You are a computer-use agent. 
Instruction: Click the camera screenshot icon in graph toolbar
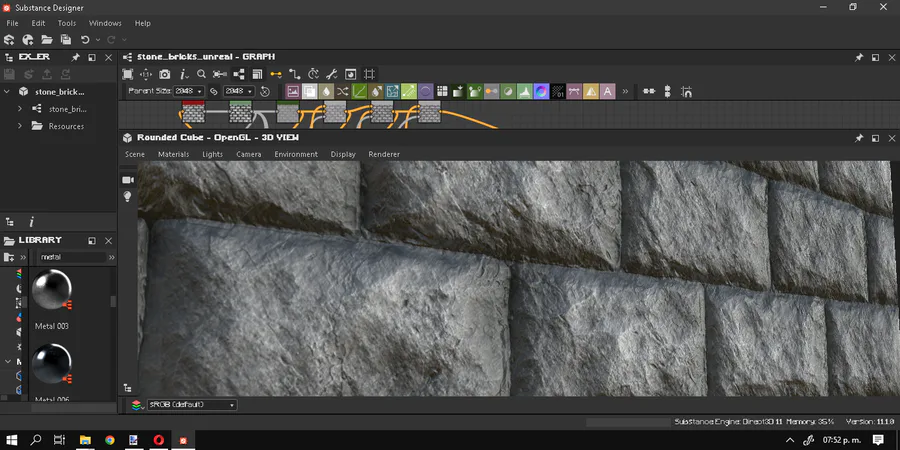point(165,74)
